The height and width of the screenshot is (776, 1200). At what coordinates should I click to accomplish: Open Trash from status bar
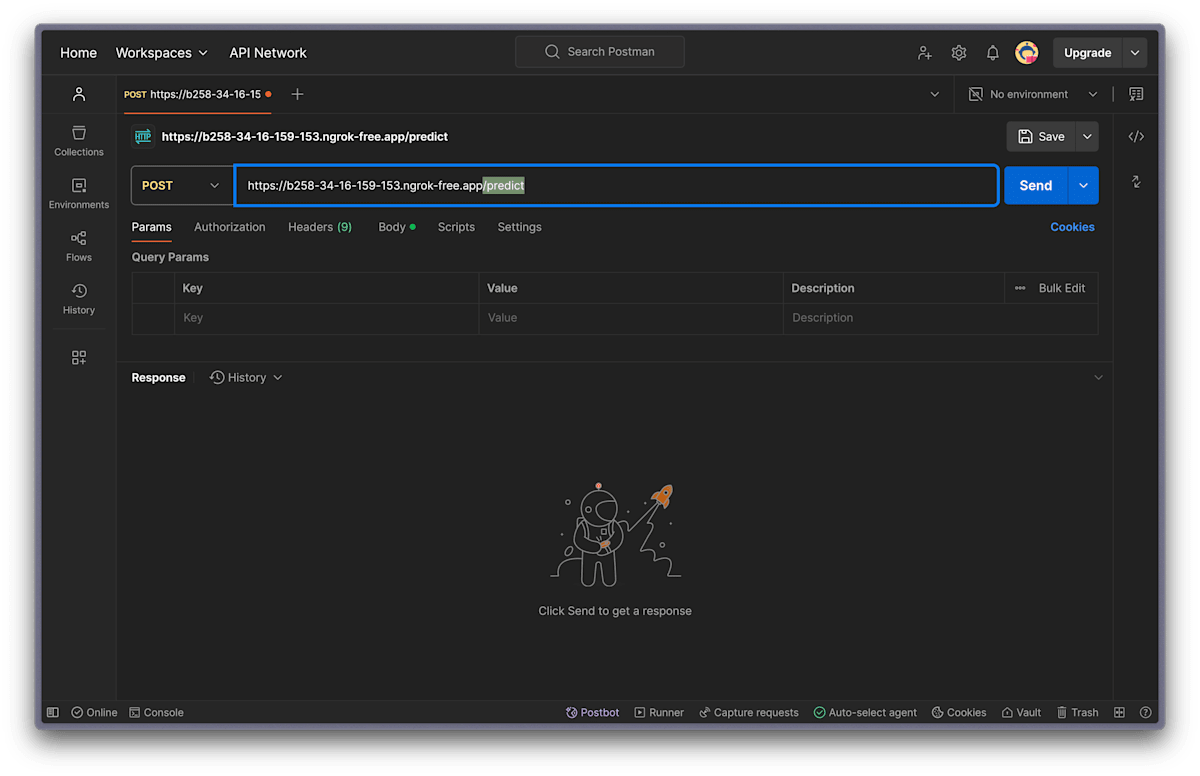pyautogui.click(x=1077, y=713)
